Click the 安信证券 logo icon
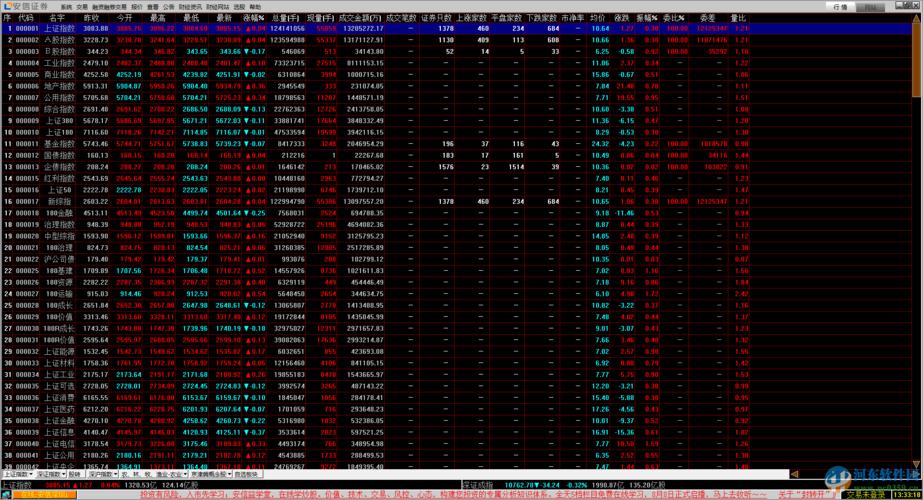923x500 pixels. (x=6, y=6)
